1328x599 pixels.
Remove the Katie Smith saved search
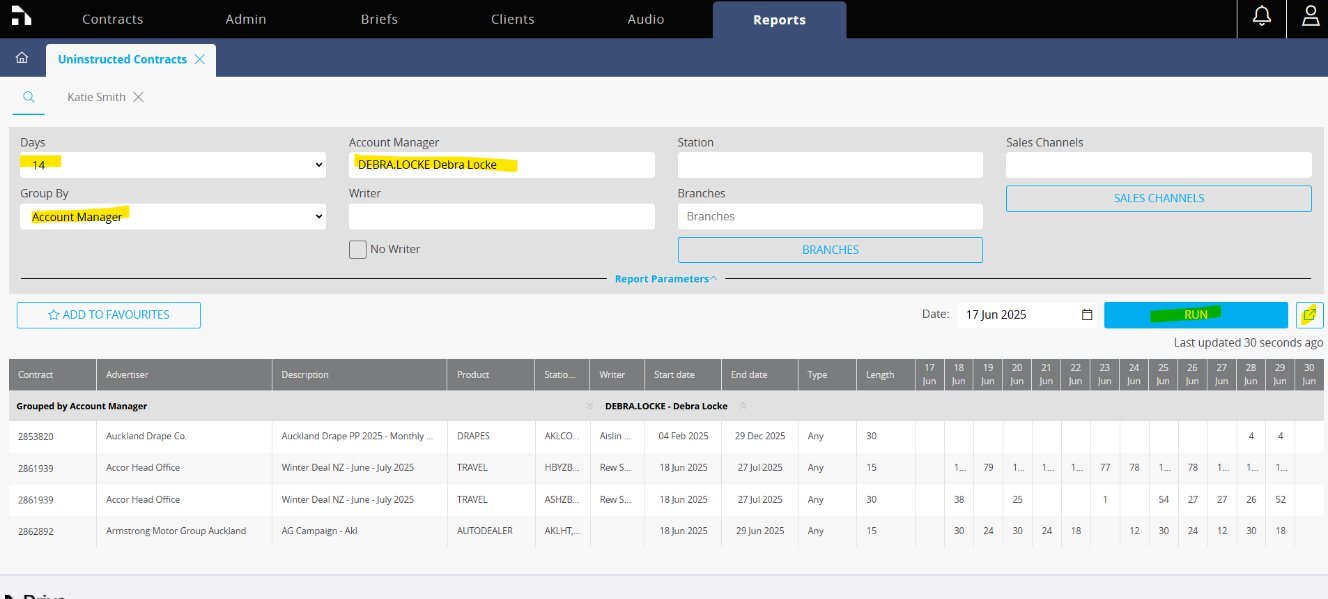click(139, 97)
